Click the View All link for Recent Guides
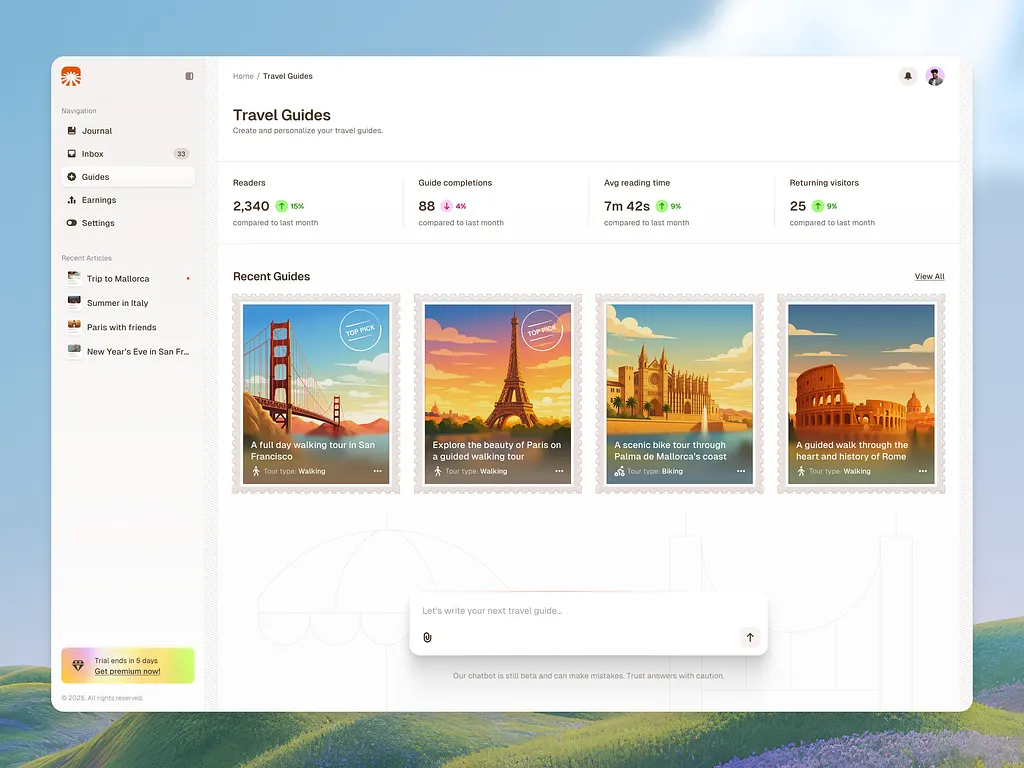The width and height of the screenshot is (1024, 768). pyautogui.click(x=929, y=276)
